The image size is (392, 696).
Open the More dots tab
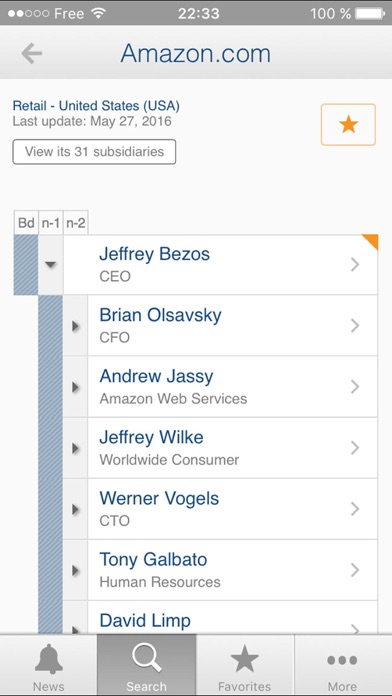coord(343,664)
